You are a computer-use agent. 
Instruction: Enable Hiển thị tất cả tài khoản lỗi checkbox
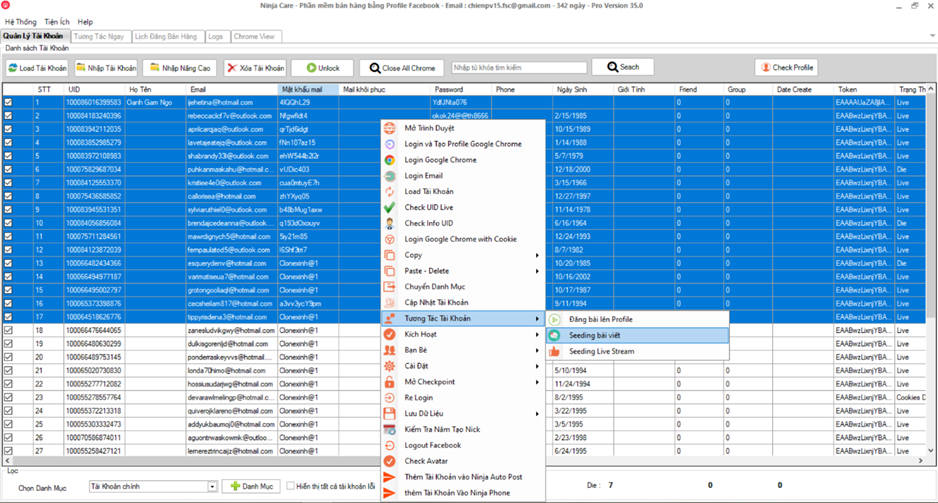click(x=291, y=486)
